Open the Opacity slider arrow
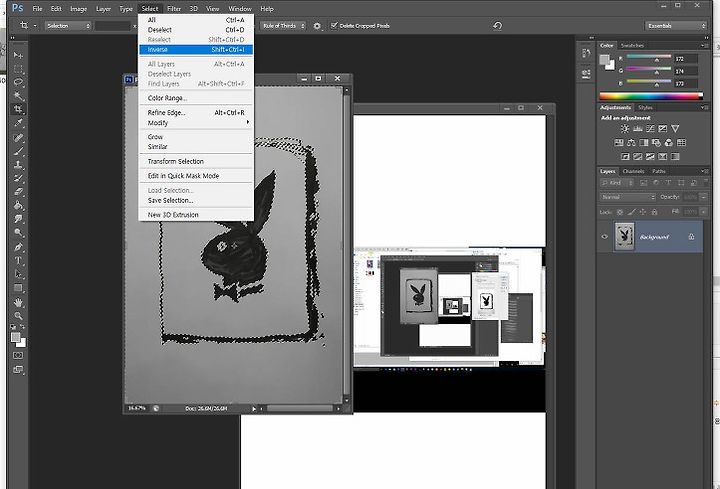 click(x=703, y=197)
